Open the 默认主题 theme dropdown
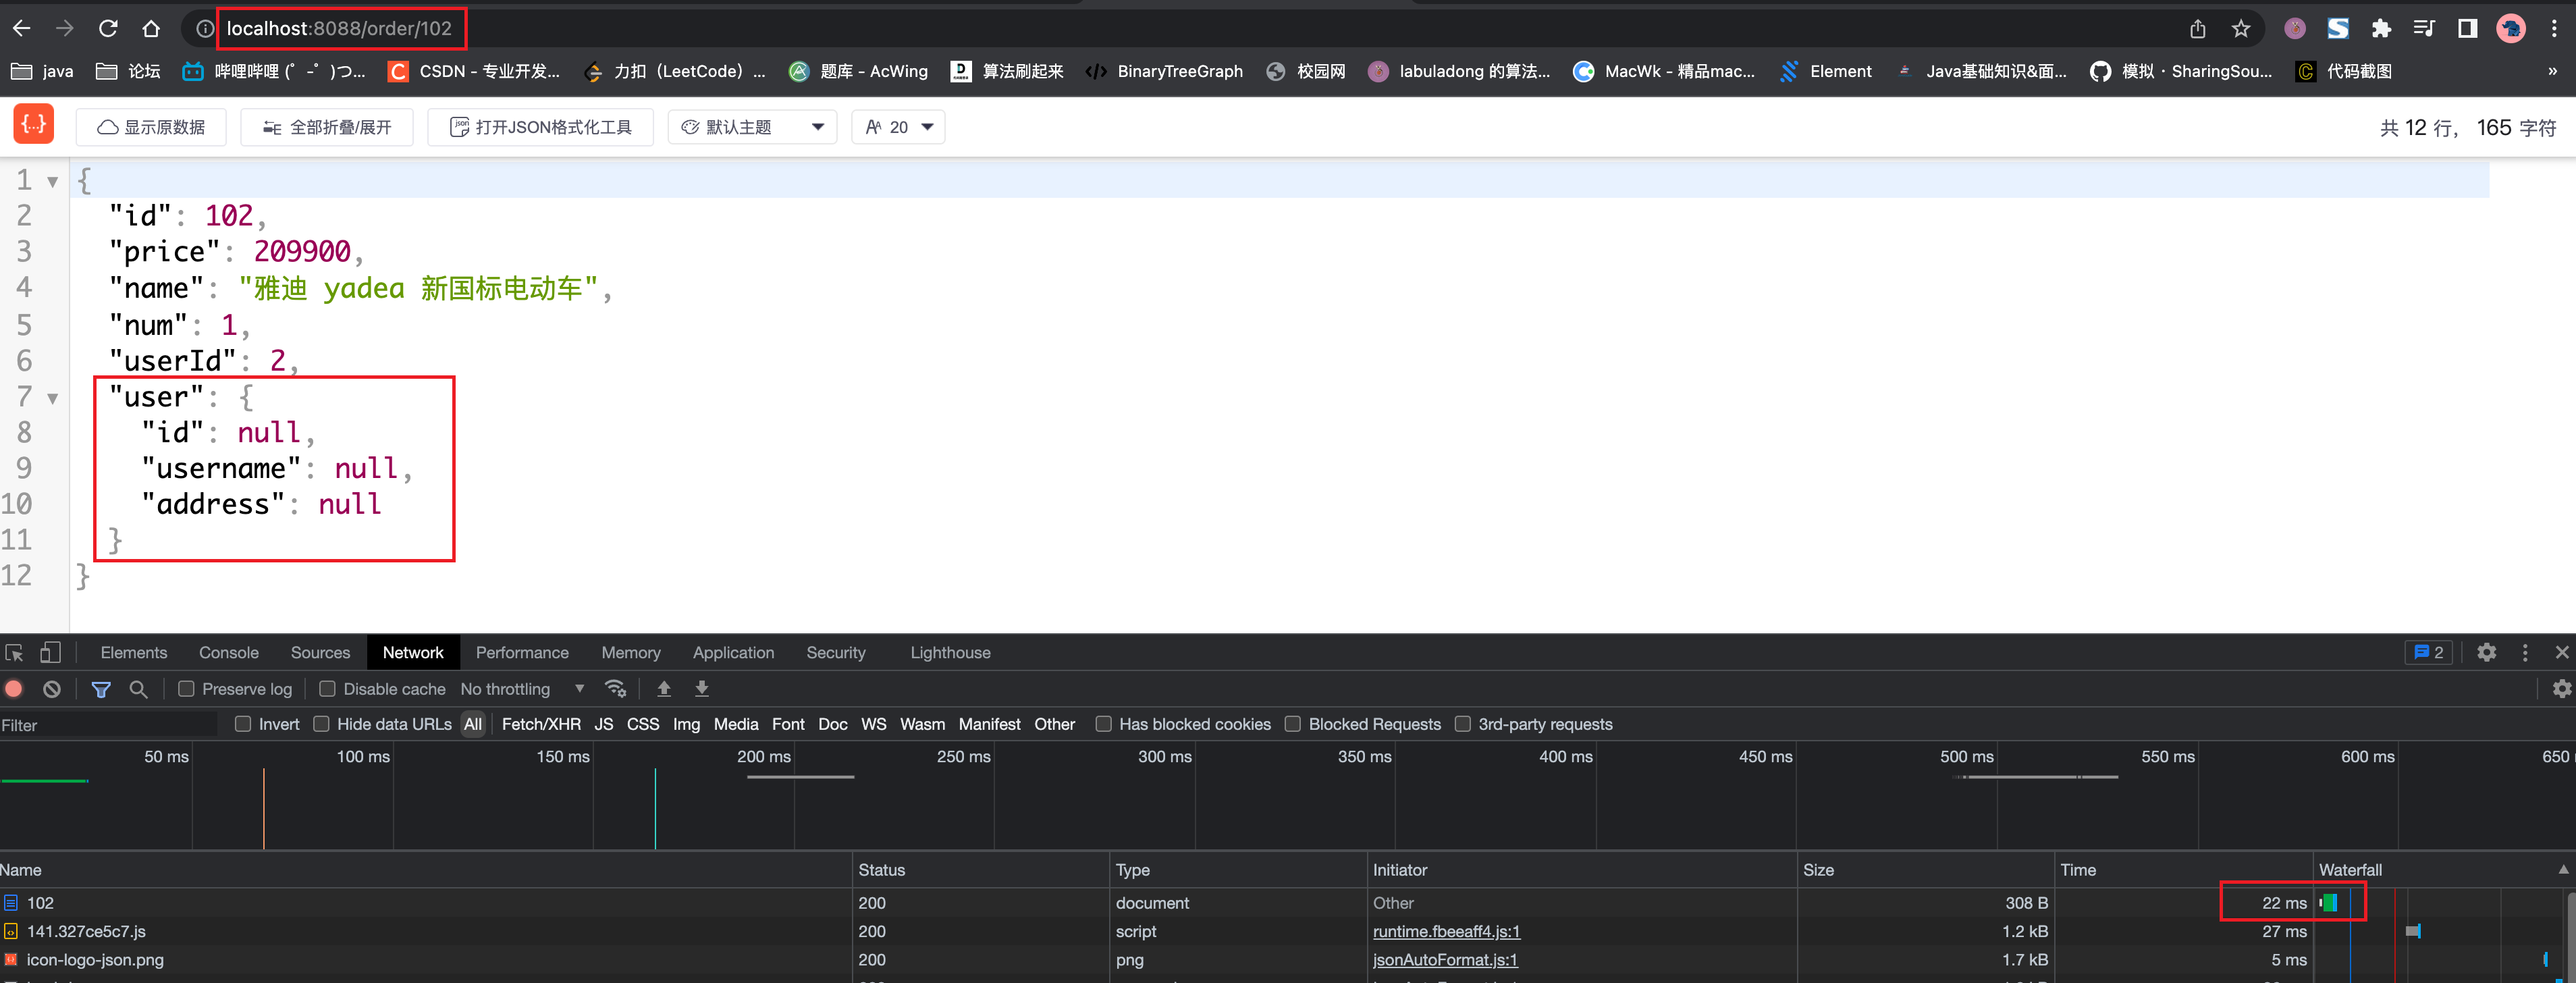This screenshot has width=2576, height=983. [x=752, y=127]
